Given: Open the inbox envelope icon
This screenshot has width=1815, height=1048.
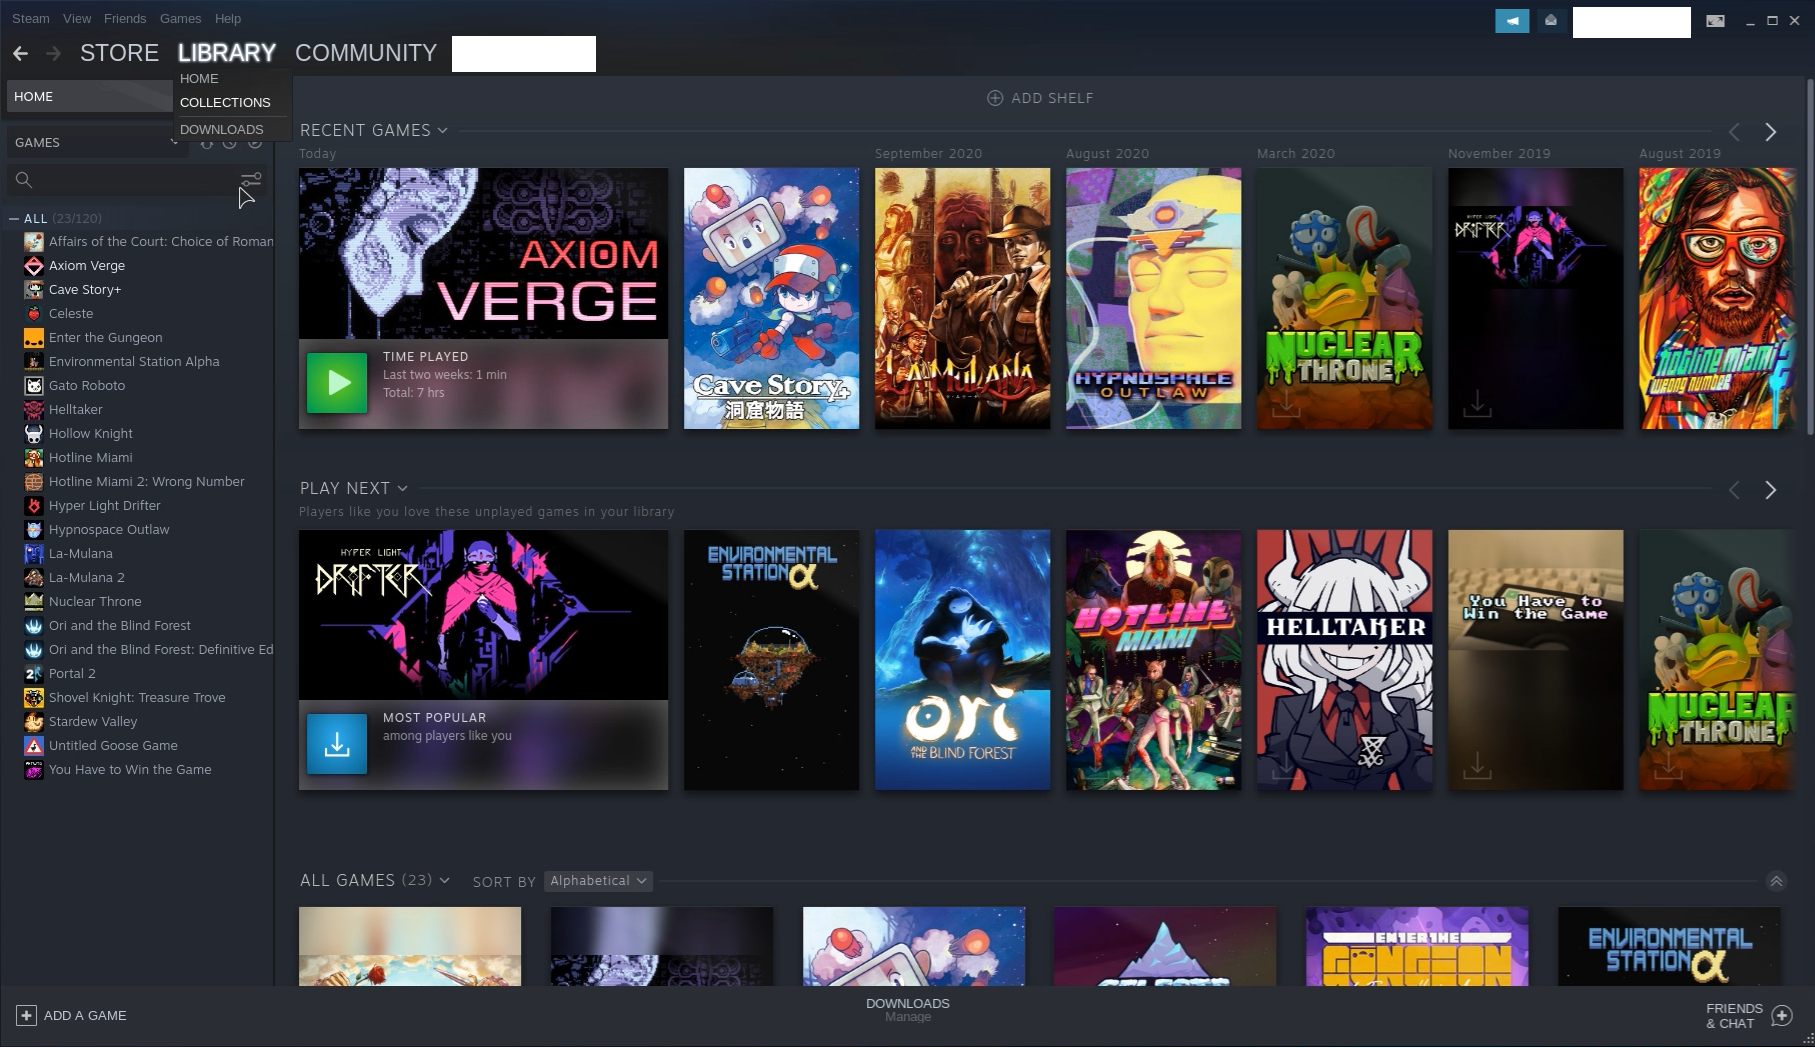Looking at the screenshot, I should tap(1551, 21).
